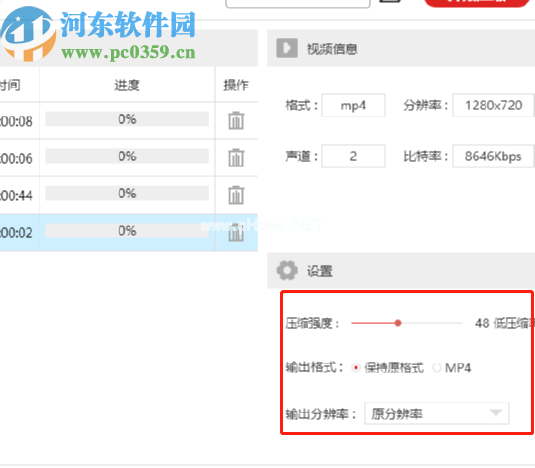The width and height of the screenshot is (535, 468).
Task: Delete the highlighted 00:02 video row
Action: (x=236, y=233)
